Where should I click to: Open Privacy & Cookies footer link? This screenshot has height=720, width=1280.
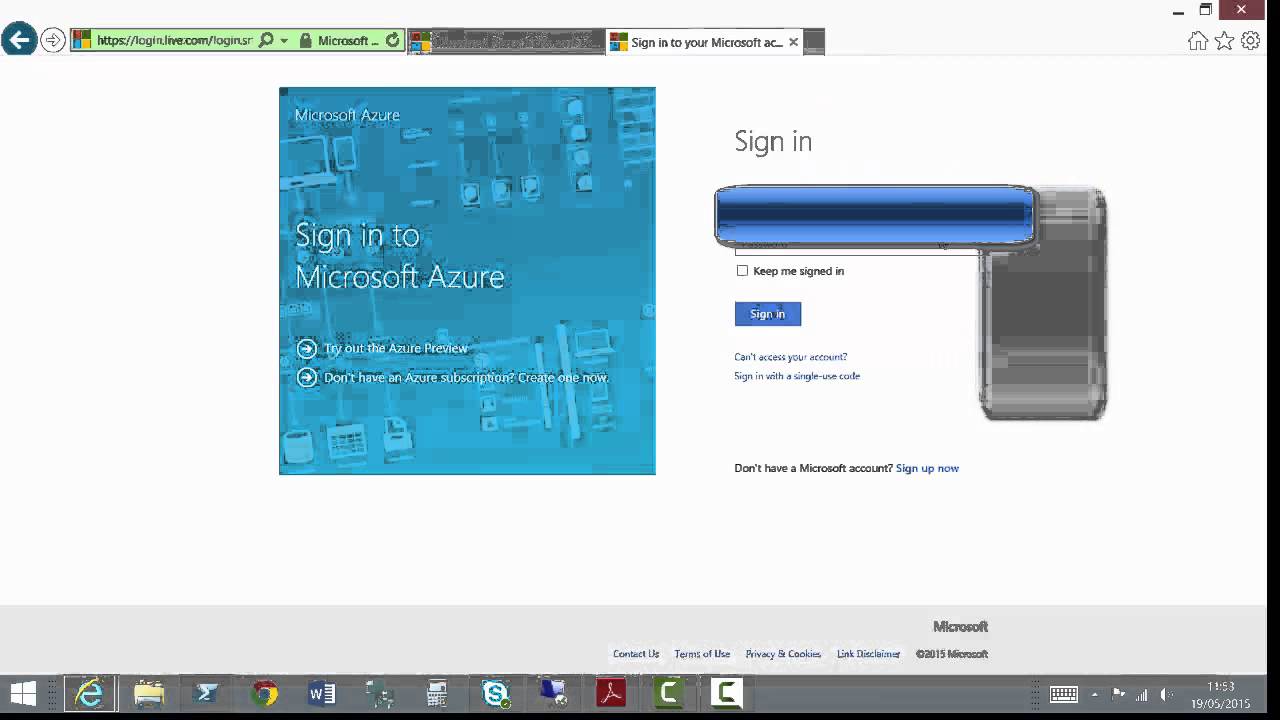[x=783, y=654]
